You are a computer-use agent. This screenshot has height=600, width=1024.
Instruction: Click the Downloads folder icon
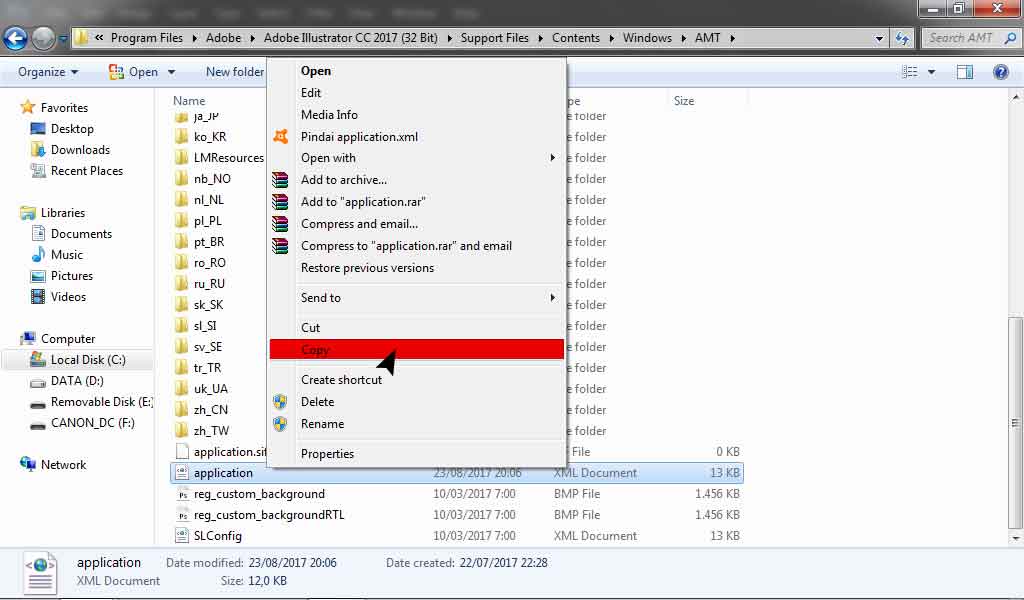tap(38, 150)
